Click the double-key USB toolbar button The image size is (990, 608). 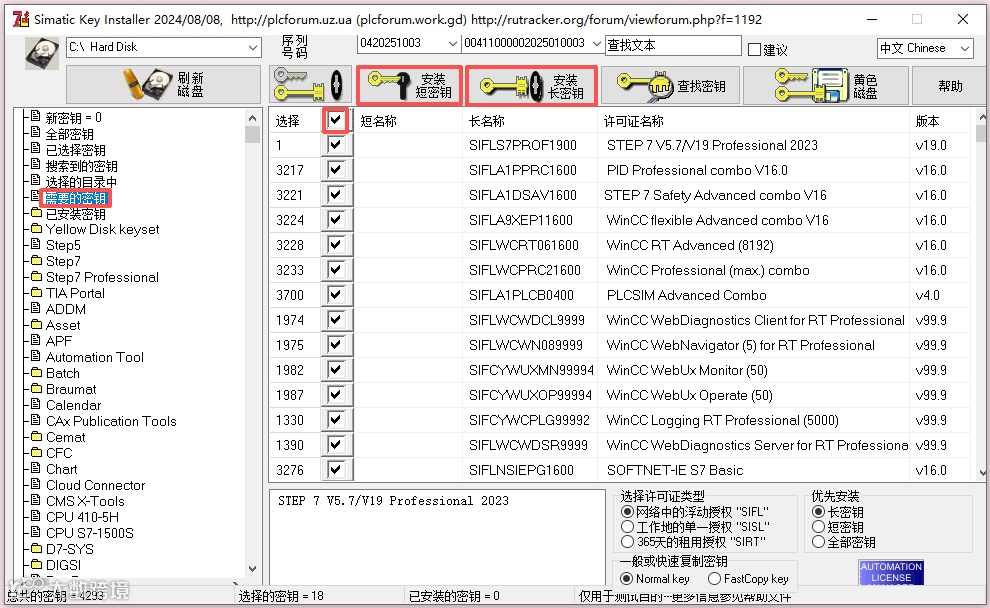(310, 85)
